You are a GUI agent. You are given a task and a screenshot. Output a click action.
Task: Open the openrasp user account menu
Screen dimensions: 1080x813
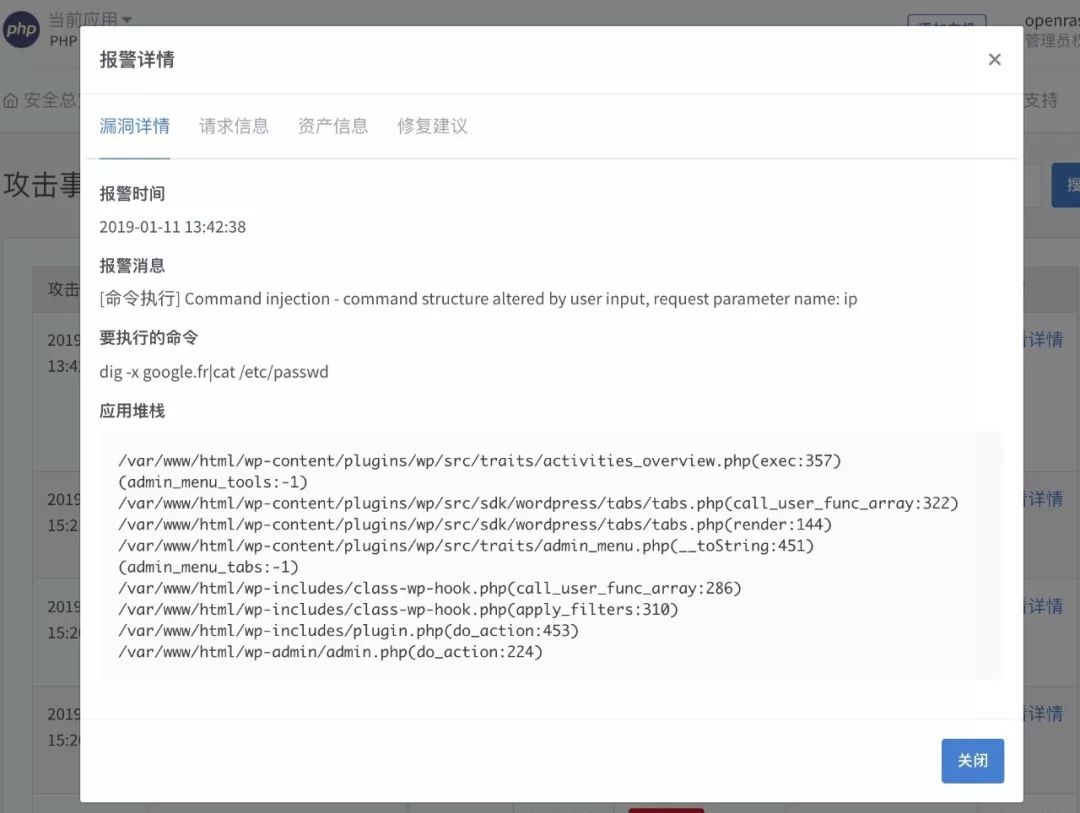click(x=1052, y=21)
